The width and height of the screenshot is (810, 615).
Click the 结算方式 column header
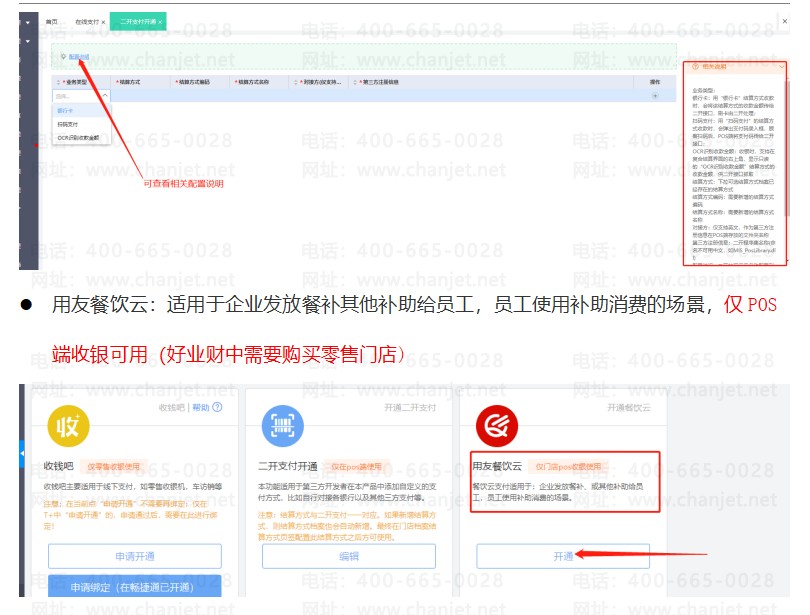point(130,82)
